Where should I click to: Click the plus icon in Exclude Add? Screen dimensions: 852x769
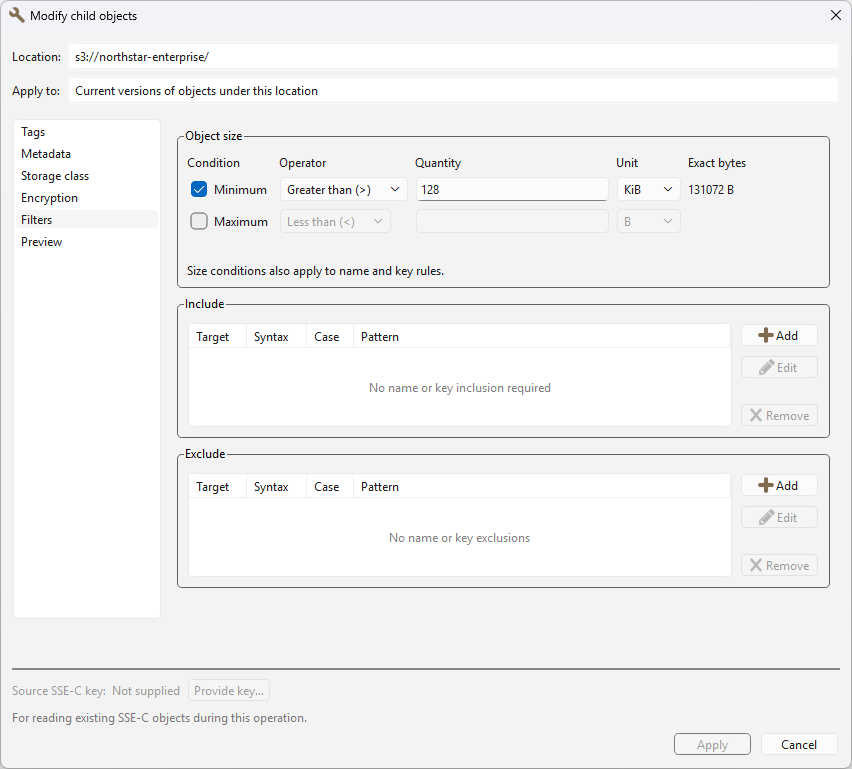[x=766, y=485]
